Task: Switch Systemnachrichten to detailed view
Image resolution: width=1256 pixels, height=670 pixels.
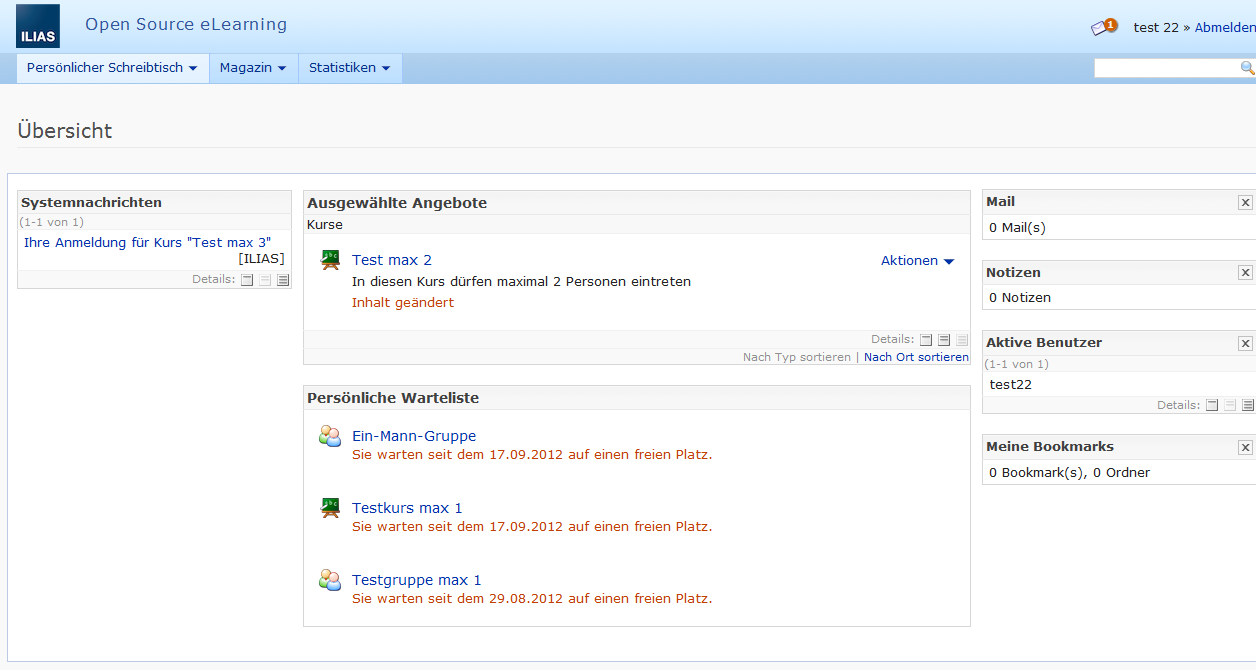Action: (x=283, y=280)
